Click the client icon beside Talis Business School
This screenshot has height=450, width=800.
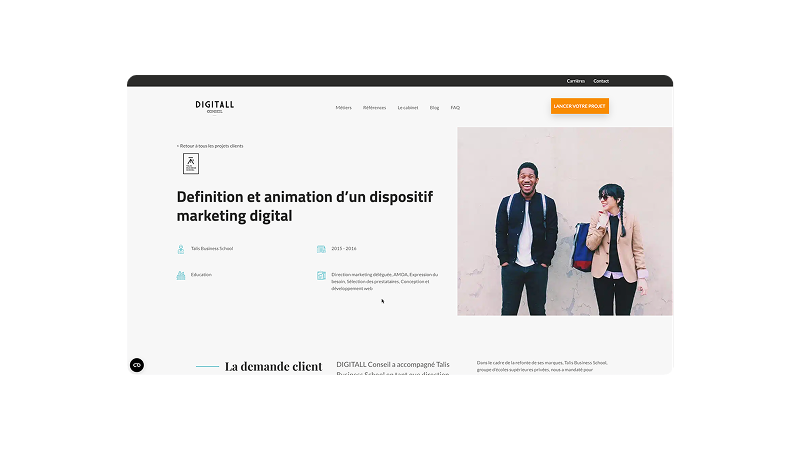181,249
